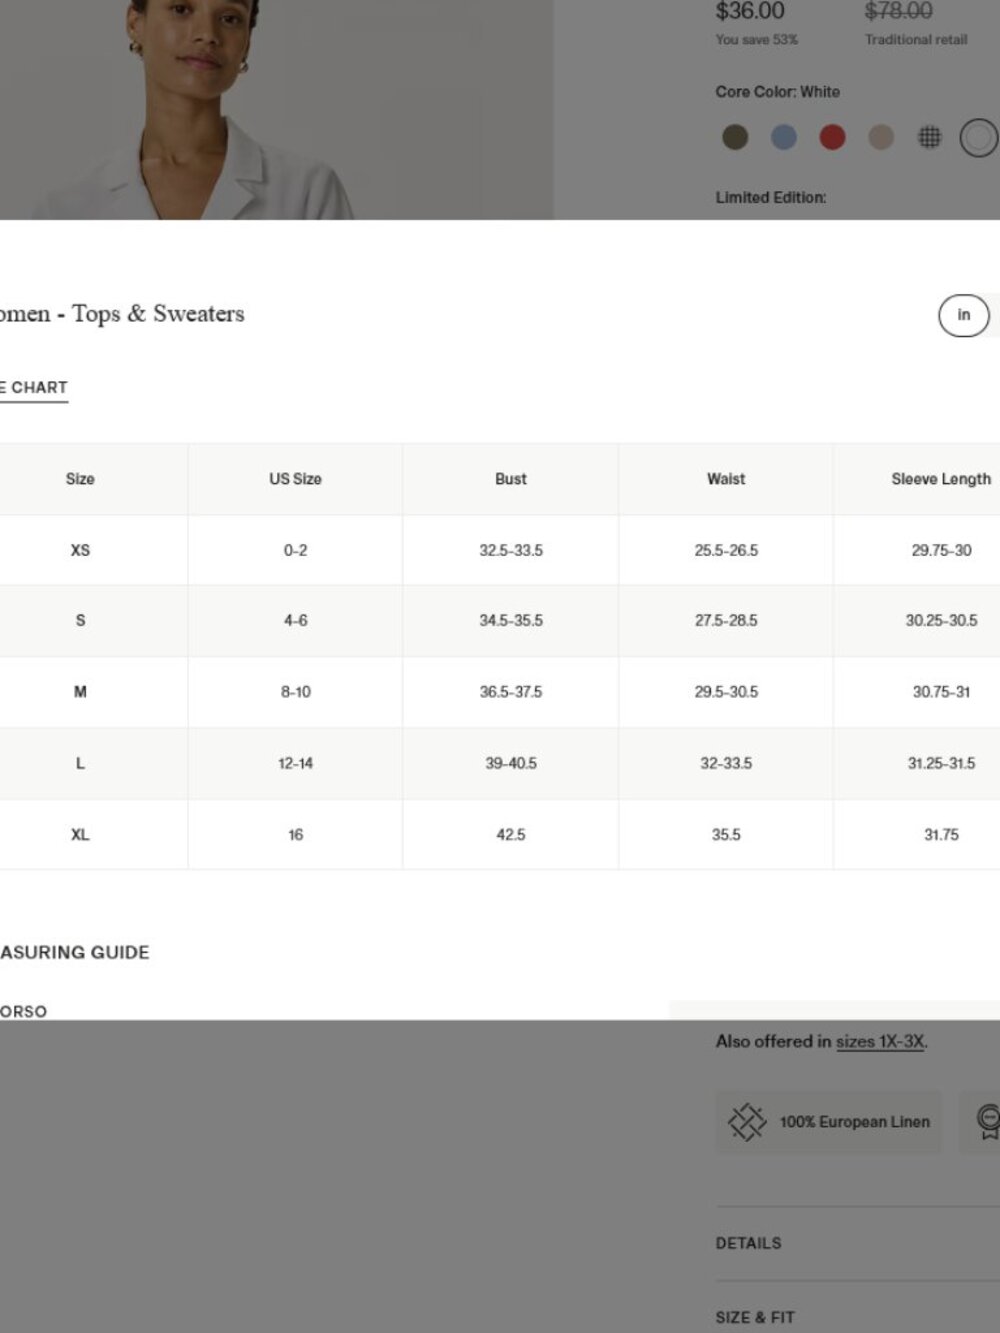
Task: Click the model product photo
Action: click(x=276, y=109)
